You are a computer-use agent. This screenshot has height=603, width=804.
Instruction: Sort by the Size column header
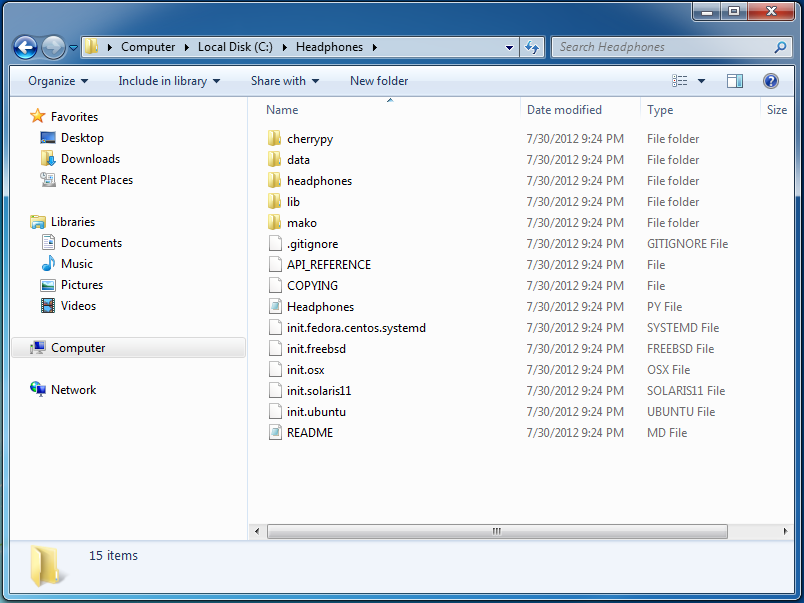click(777, 110)
